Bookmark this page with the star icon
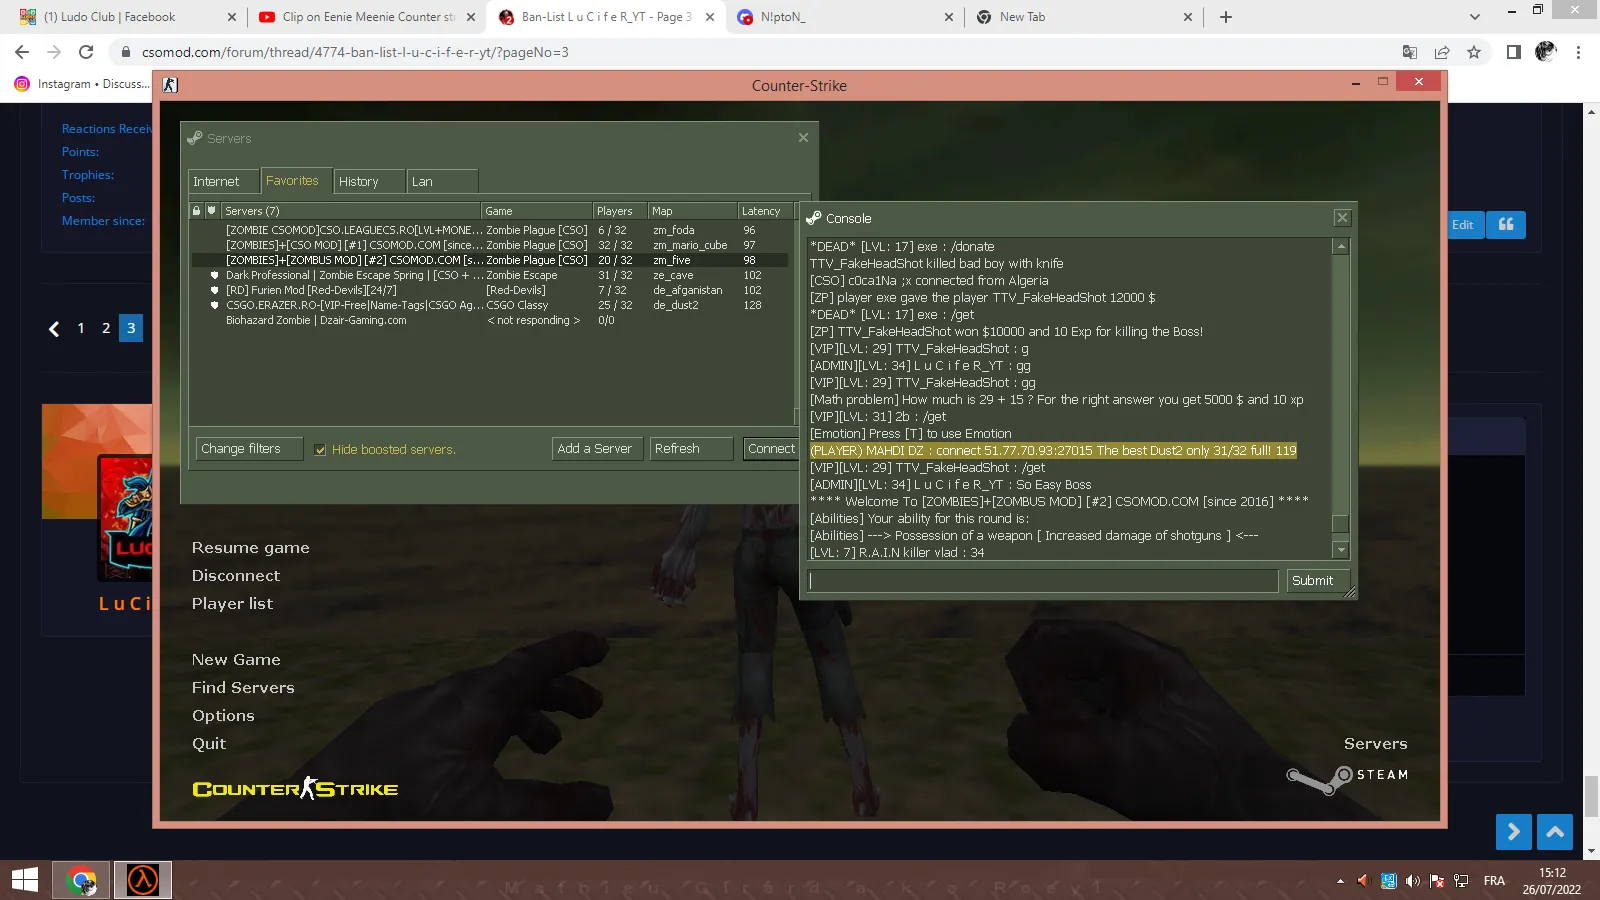 [x=1474, y=52]
